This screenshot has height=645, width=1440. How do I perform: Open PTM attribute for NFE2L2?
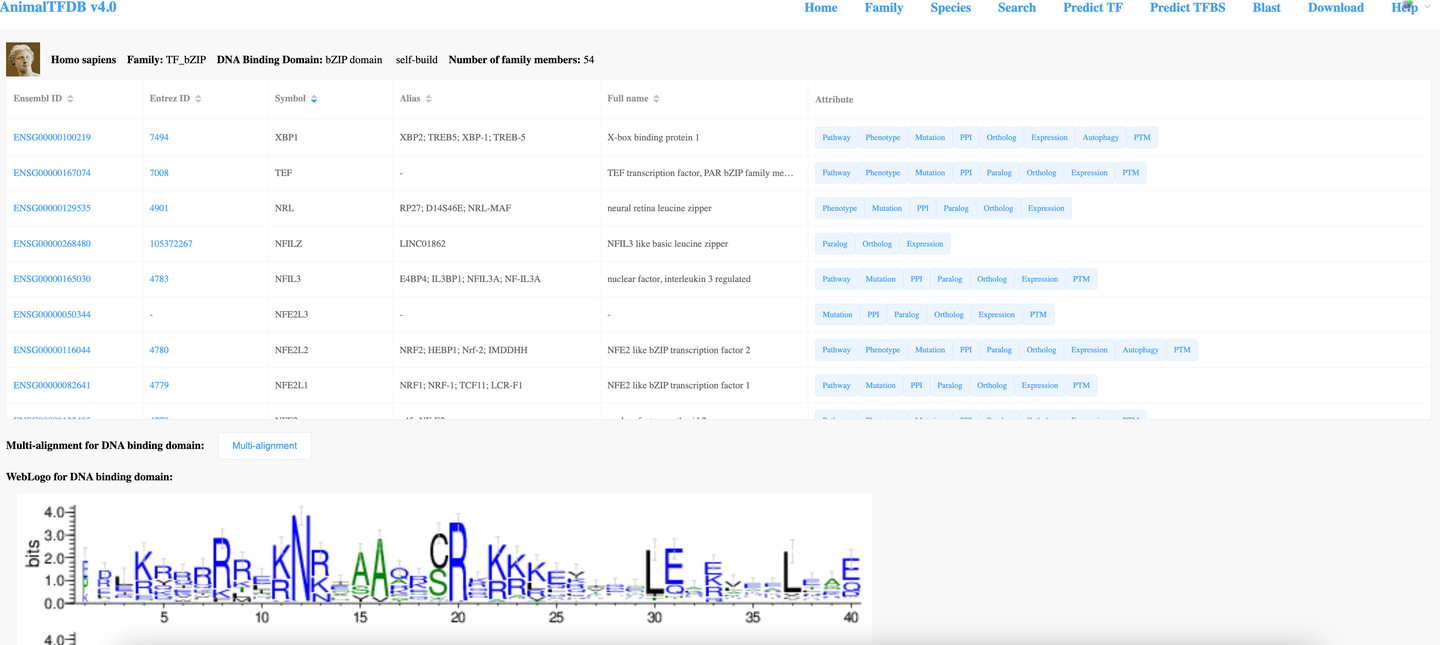(x=1182, y=350)
